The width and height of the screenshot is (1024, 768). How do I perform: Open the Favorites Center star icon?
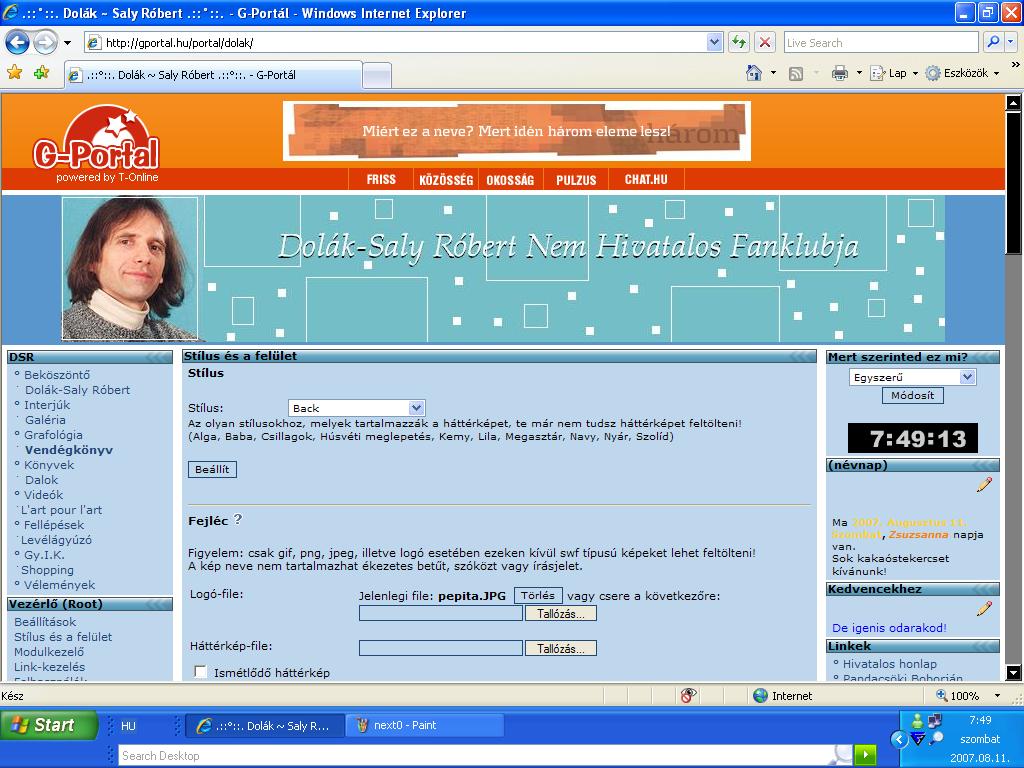pos(14,72)
